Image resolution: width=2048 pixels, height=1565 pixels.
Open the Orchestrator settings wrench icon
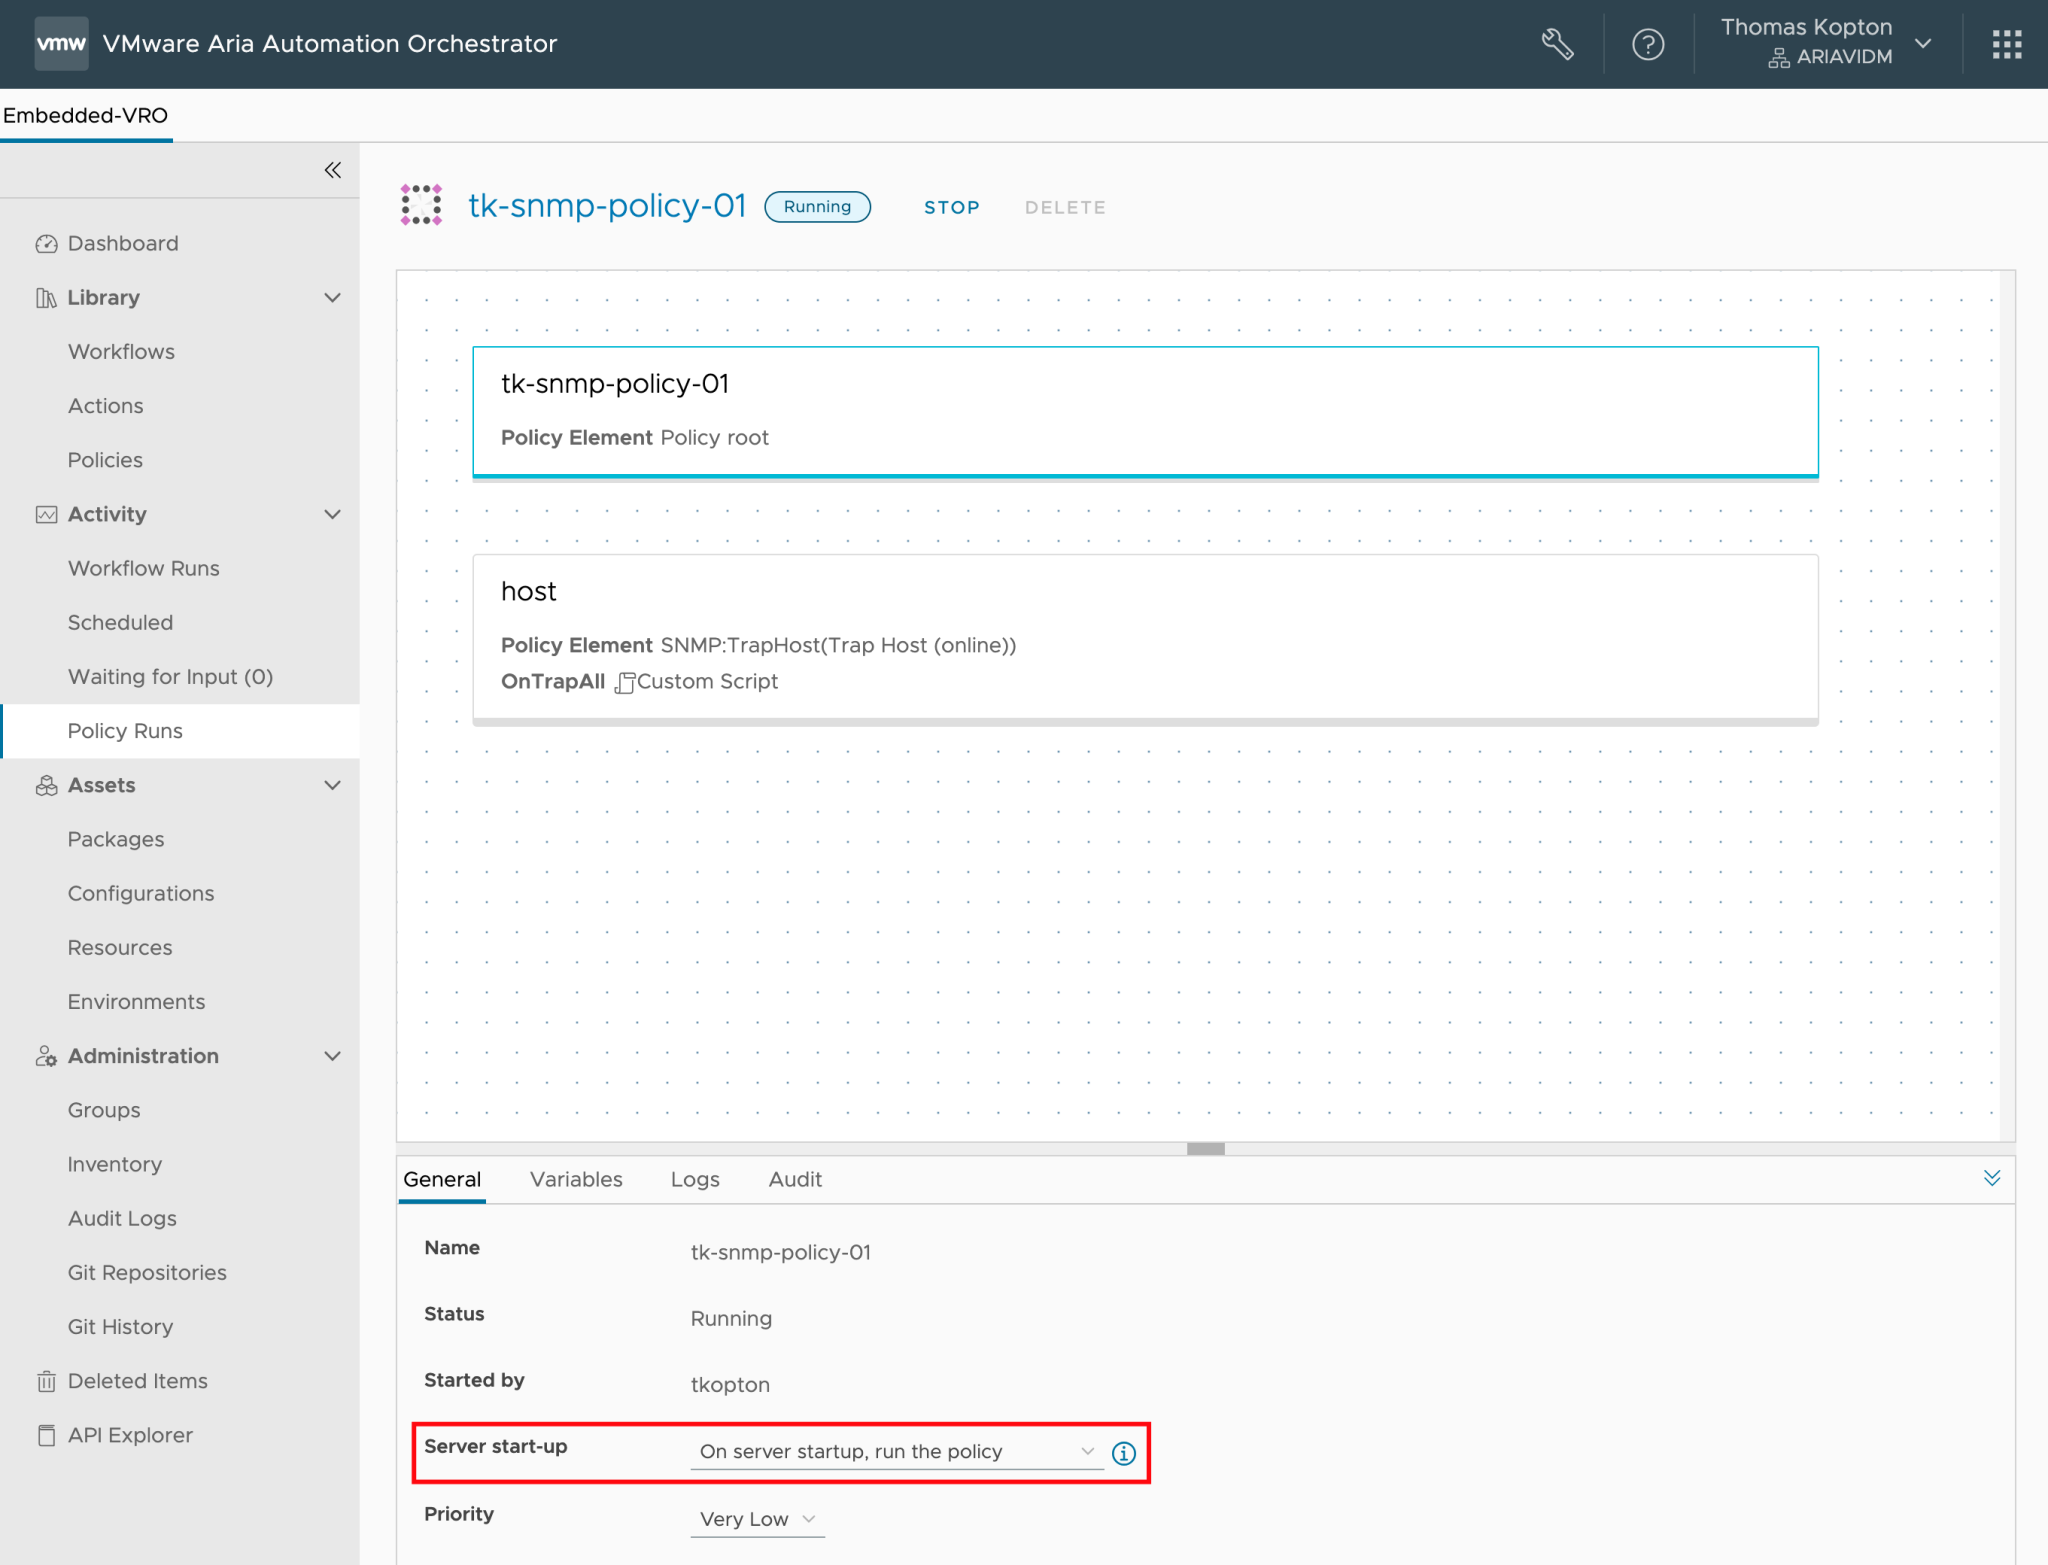[x=1557, y=43]
